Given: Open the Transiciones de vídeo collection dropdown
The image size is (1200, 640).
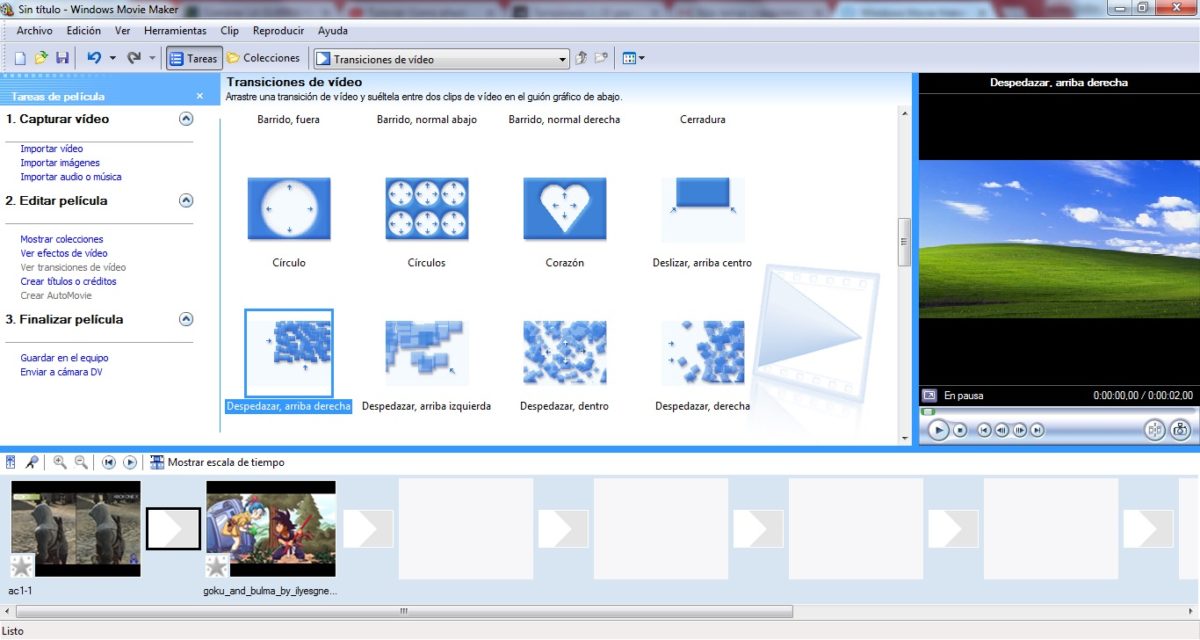Looking at the screenshot, I should click(562, 59).
